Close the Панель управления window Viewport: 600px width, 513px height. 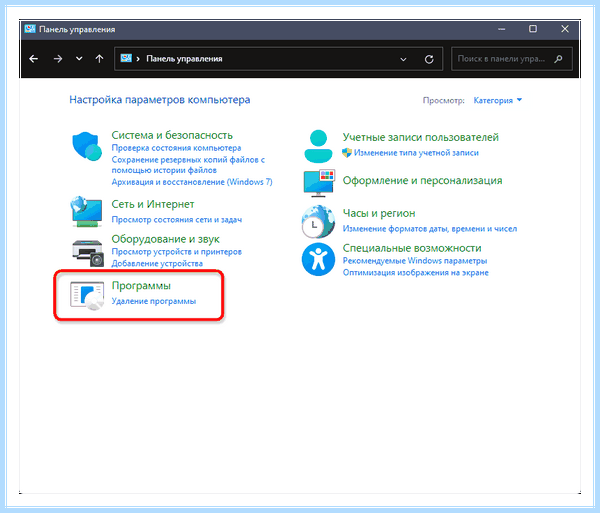(x=565, y=29)
